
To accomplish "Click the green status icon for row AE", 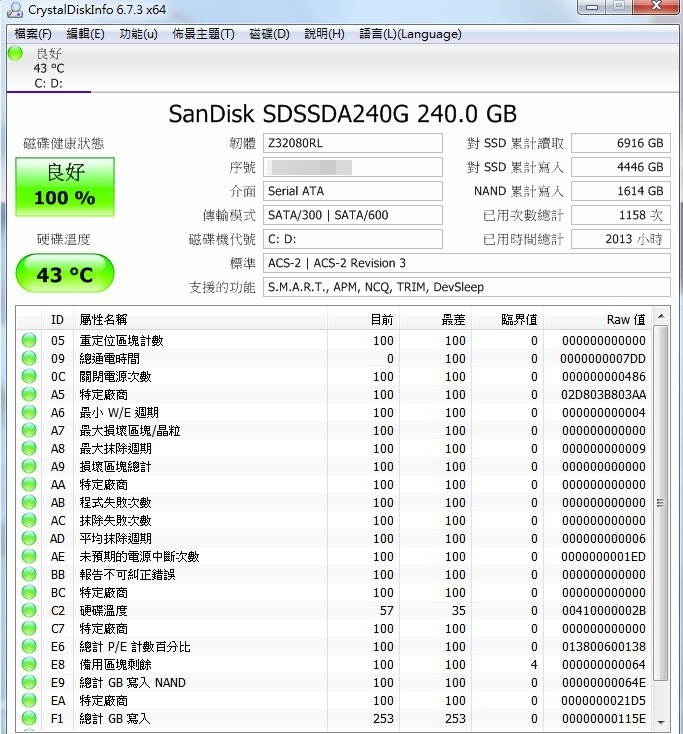I will click(x=29, y=556).
